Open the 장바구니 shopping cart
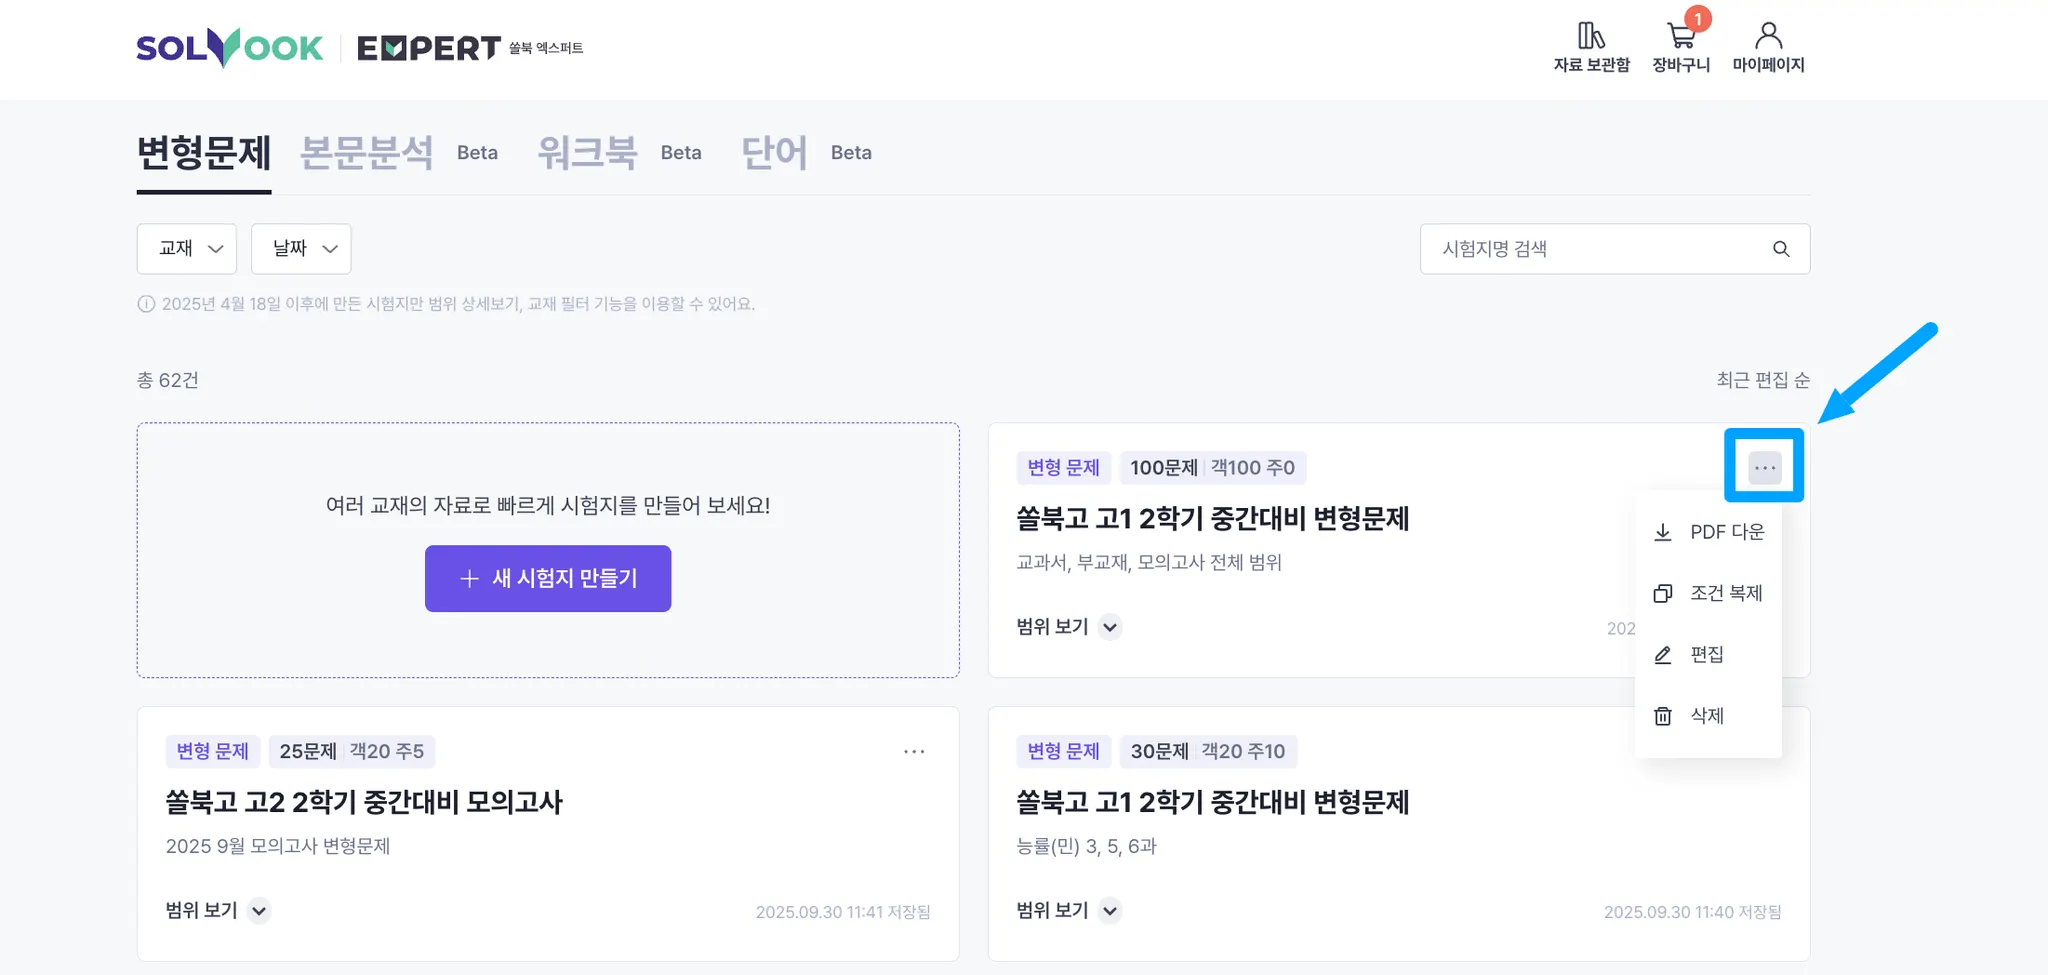 pyautogui.click(x=1681, y=38)
